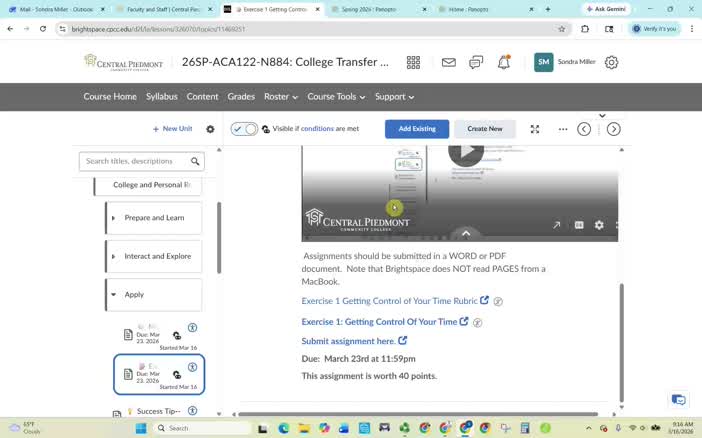This screenshot has height=438, width=702.
Task: Go to previous topic arrow
Action: click(x=584, y=129)
